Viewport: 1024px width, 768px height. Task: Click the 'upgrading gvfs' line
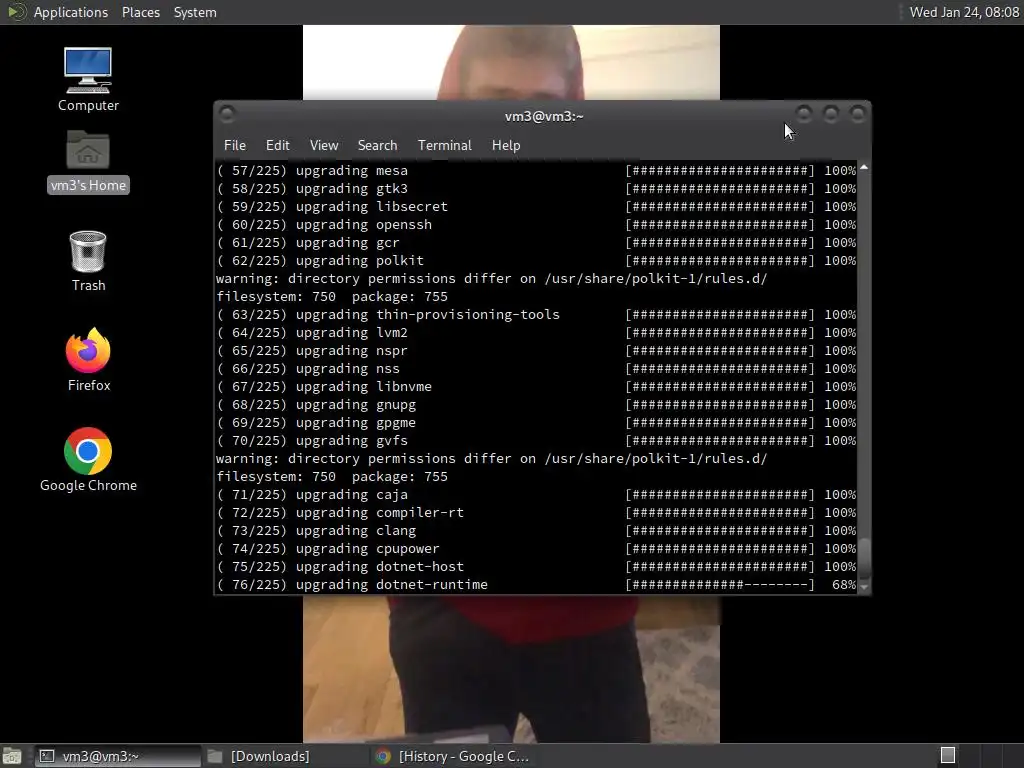point(536,441)
